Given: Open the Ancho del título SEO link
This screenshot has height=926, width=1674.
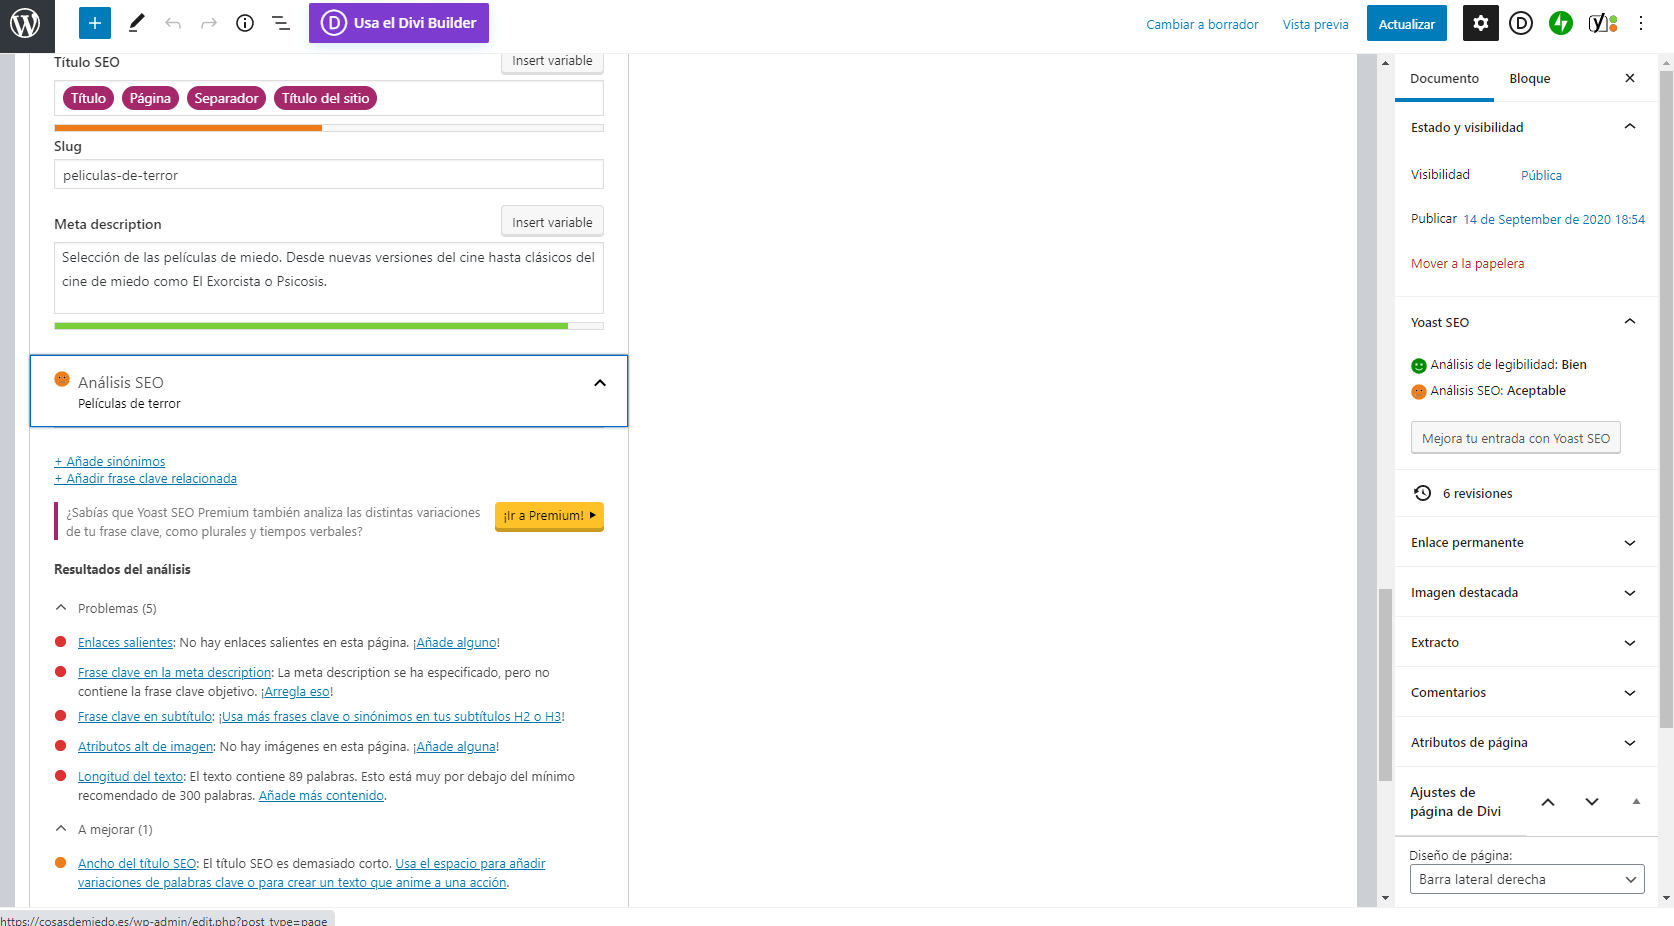Looking at the screenshot, I should coord(137,864).
